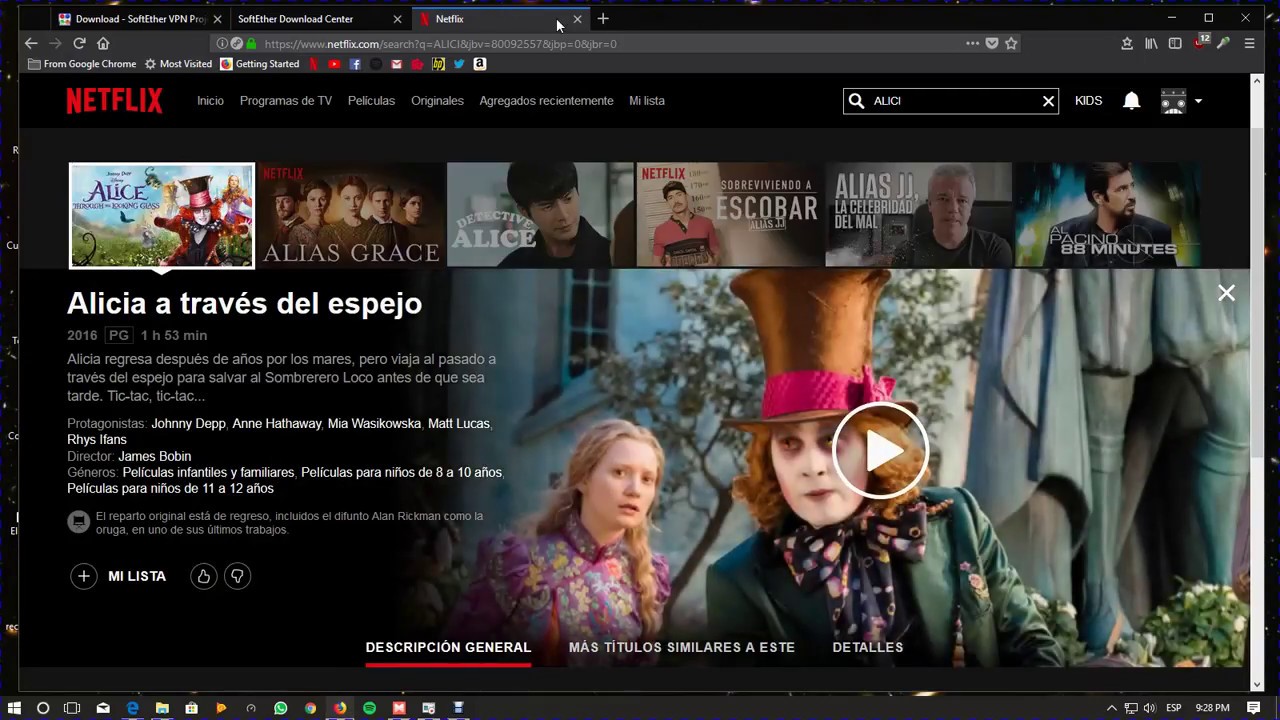1280x720 pixels.
Task: Click Anne Hathaway cast link
Action: click(277, 424)
